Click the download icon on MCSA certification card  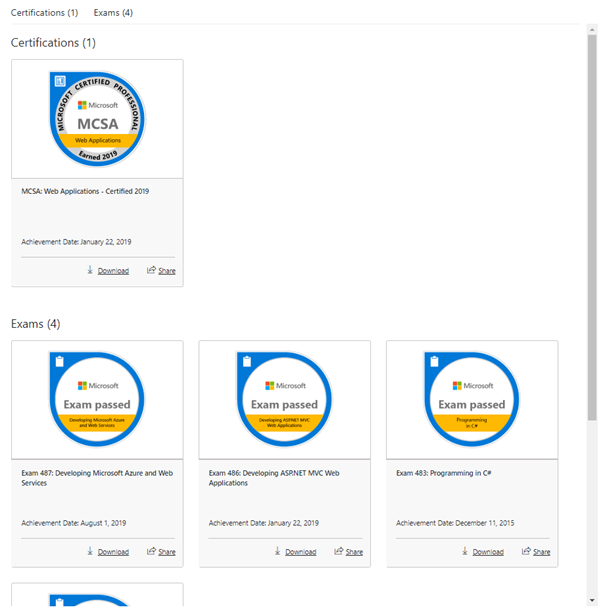(90, 270)
